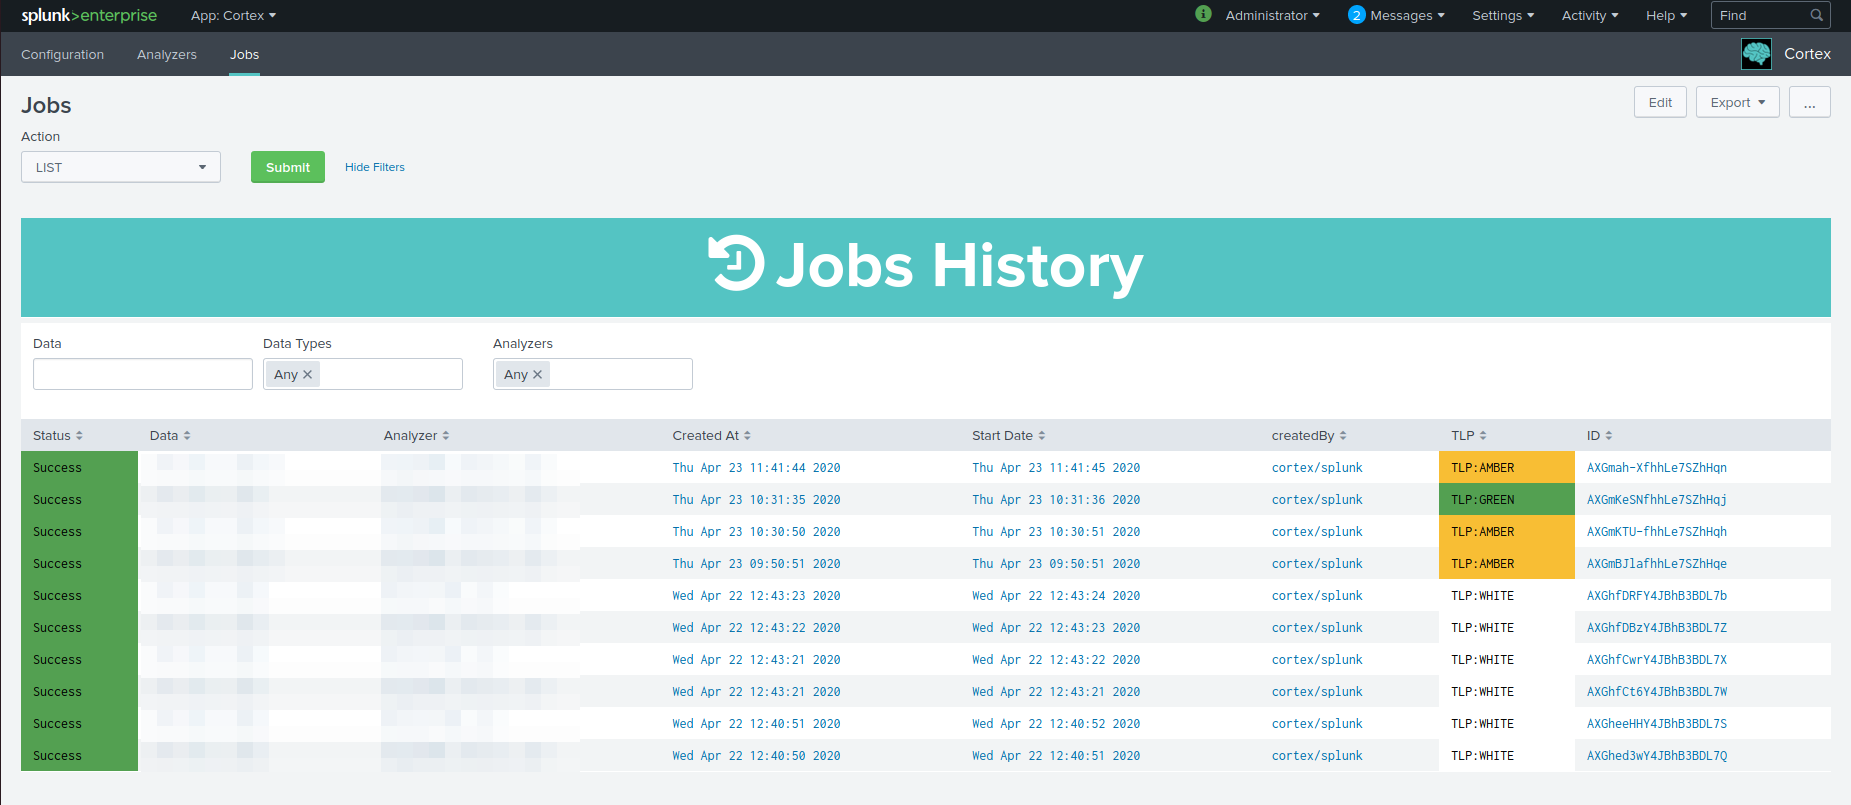Click the Success status of the 11:41:44 job
The width and height of the screenshot is (1851, 805).
click(x=79, y=467)
